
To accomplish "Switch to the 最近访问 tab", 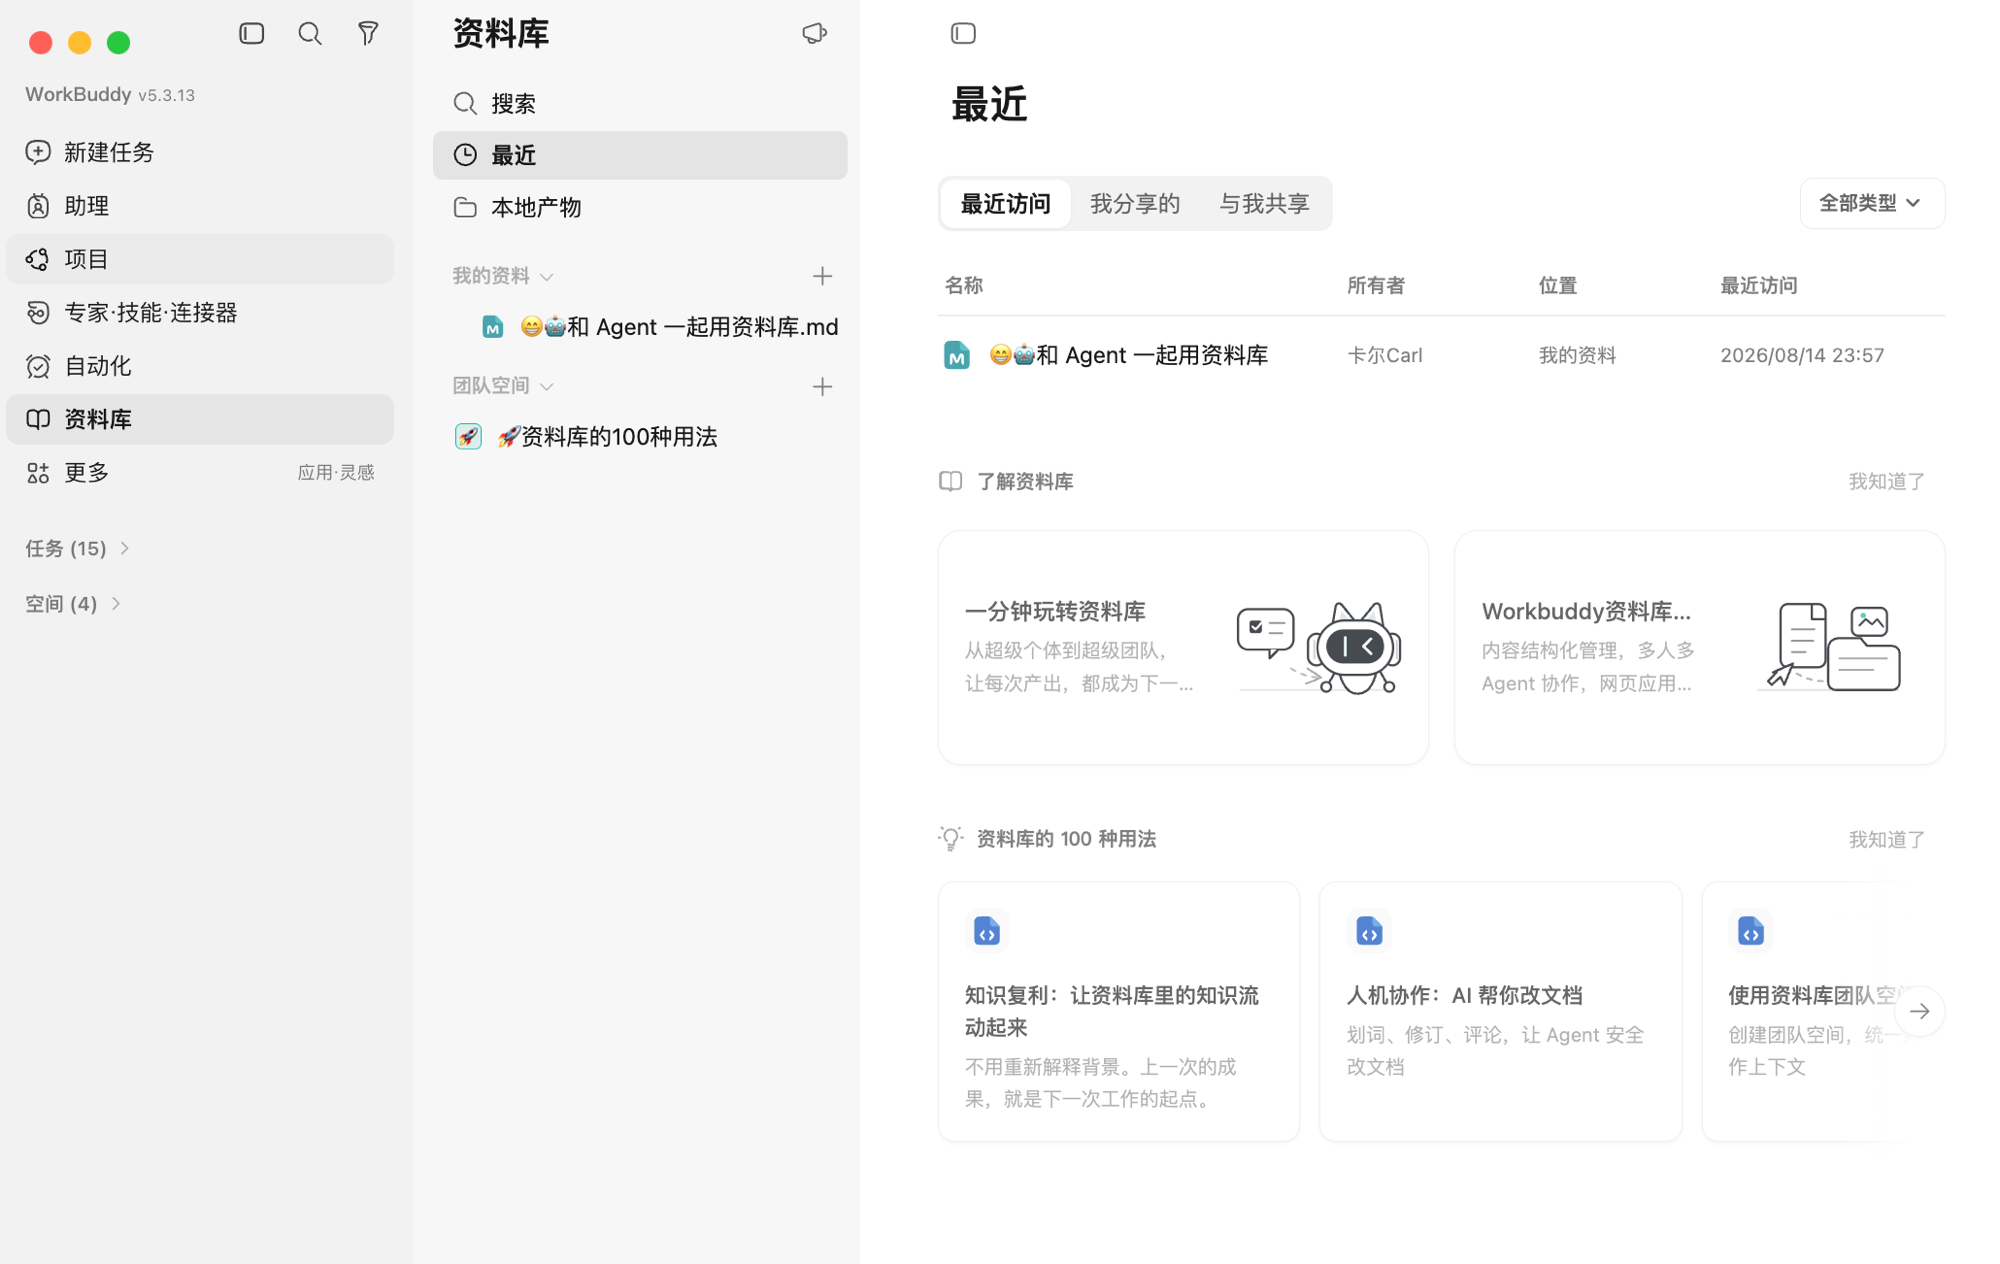I will pos(1005,204).
